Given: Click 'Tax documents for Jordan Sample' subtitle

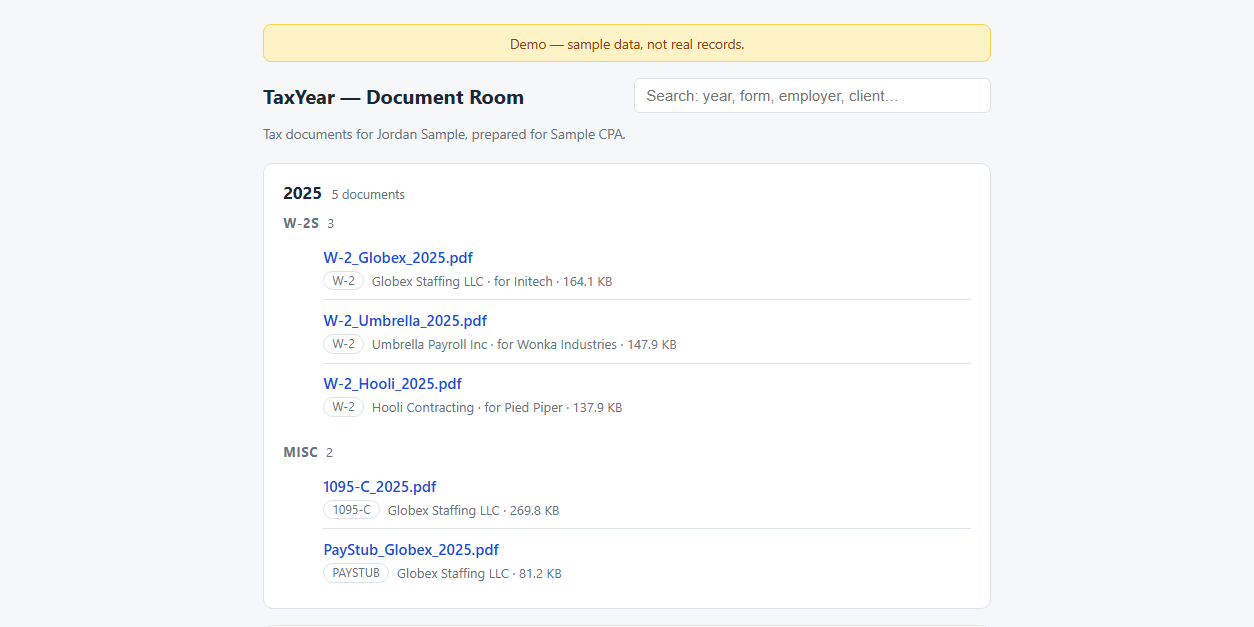Looking at the screenshot, I should 444,134.
